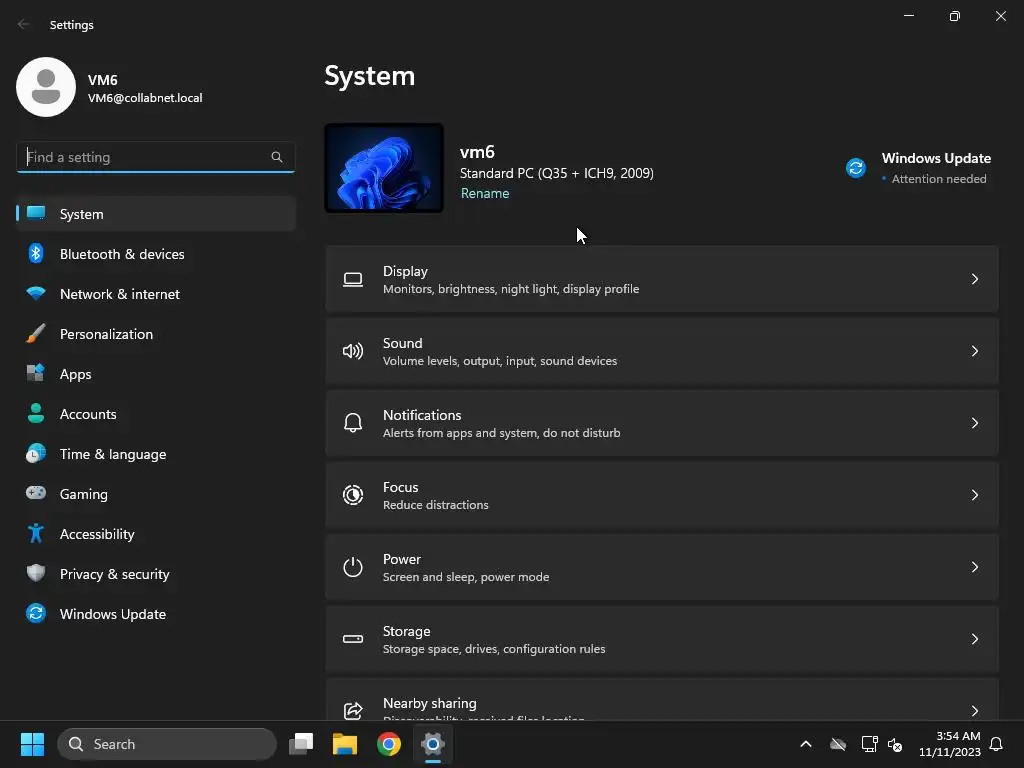Image resolution: width=1024 pixels, height=768 pixels.
Task: Open Task View from the taskbar
Action: (301, 744)
